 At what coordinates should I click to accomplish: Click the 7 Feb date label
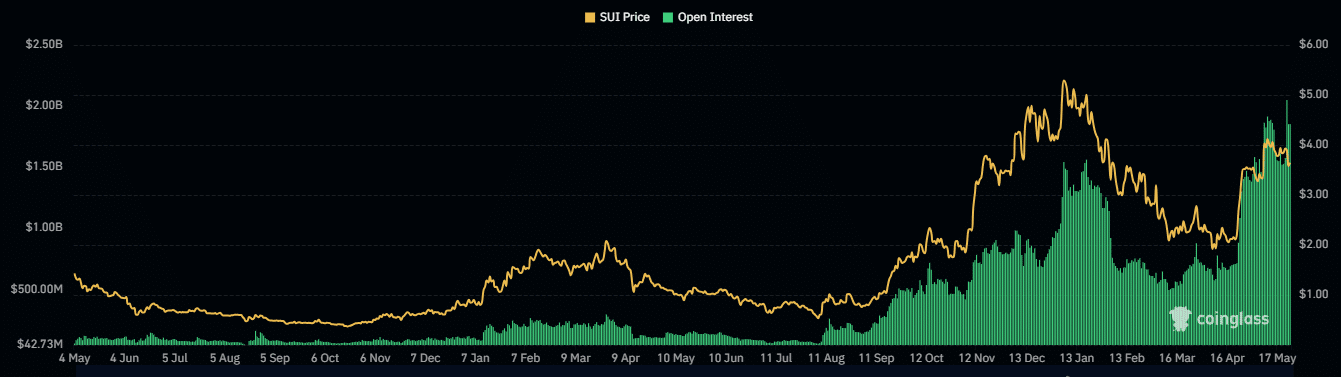coord(525,357)
